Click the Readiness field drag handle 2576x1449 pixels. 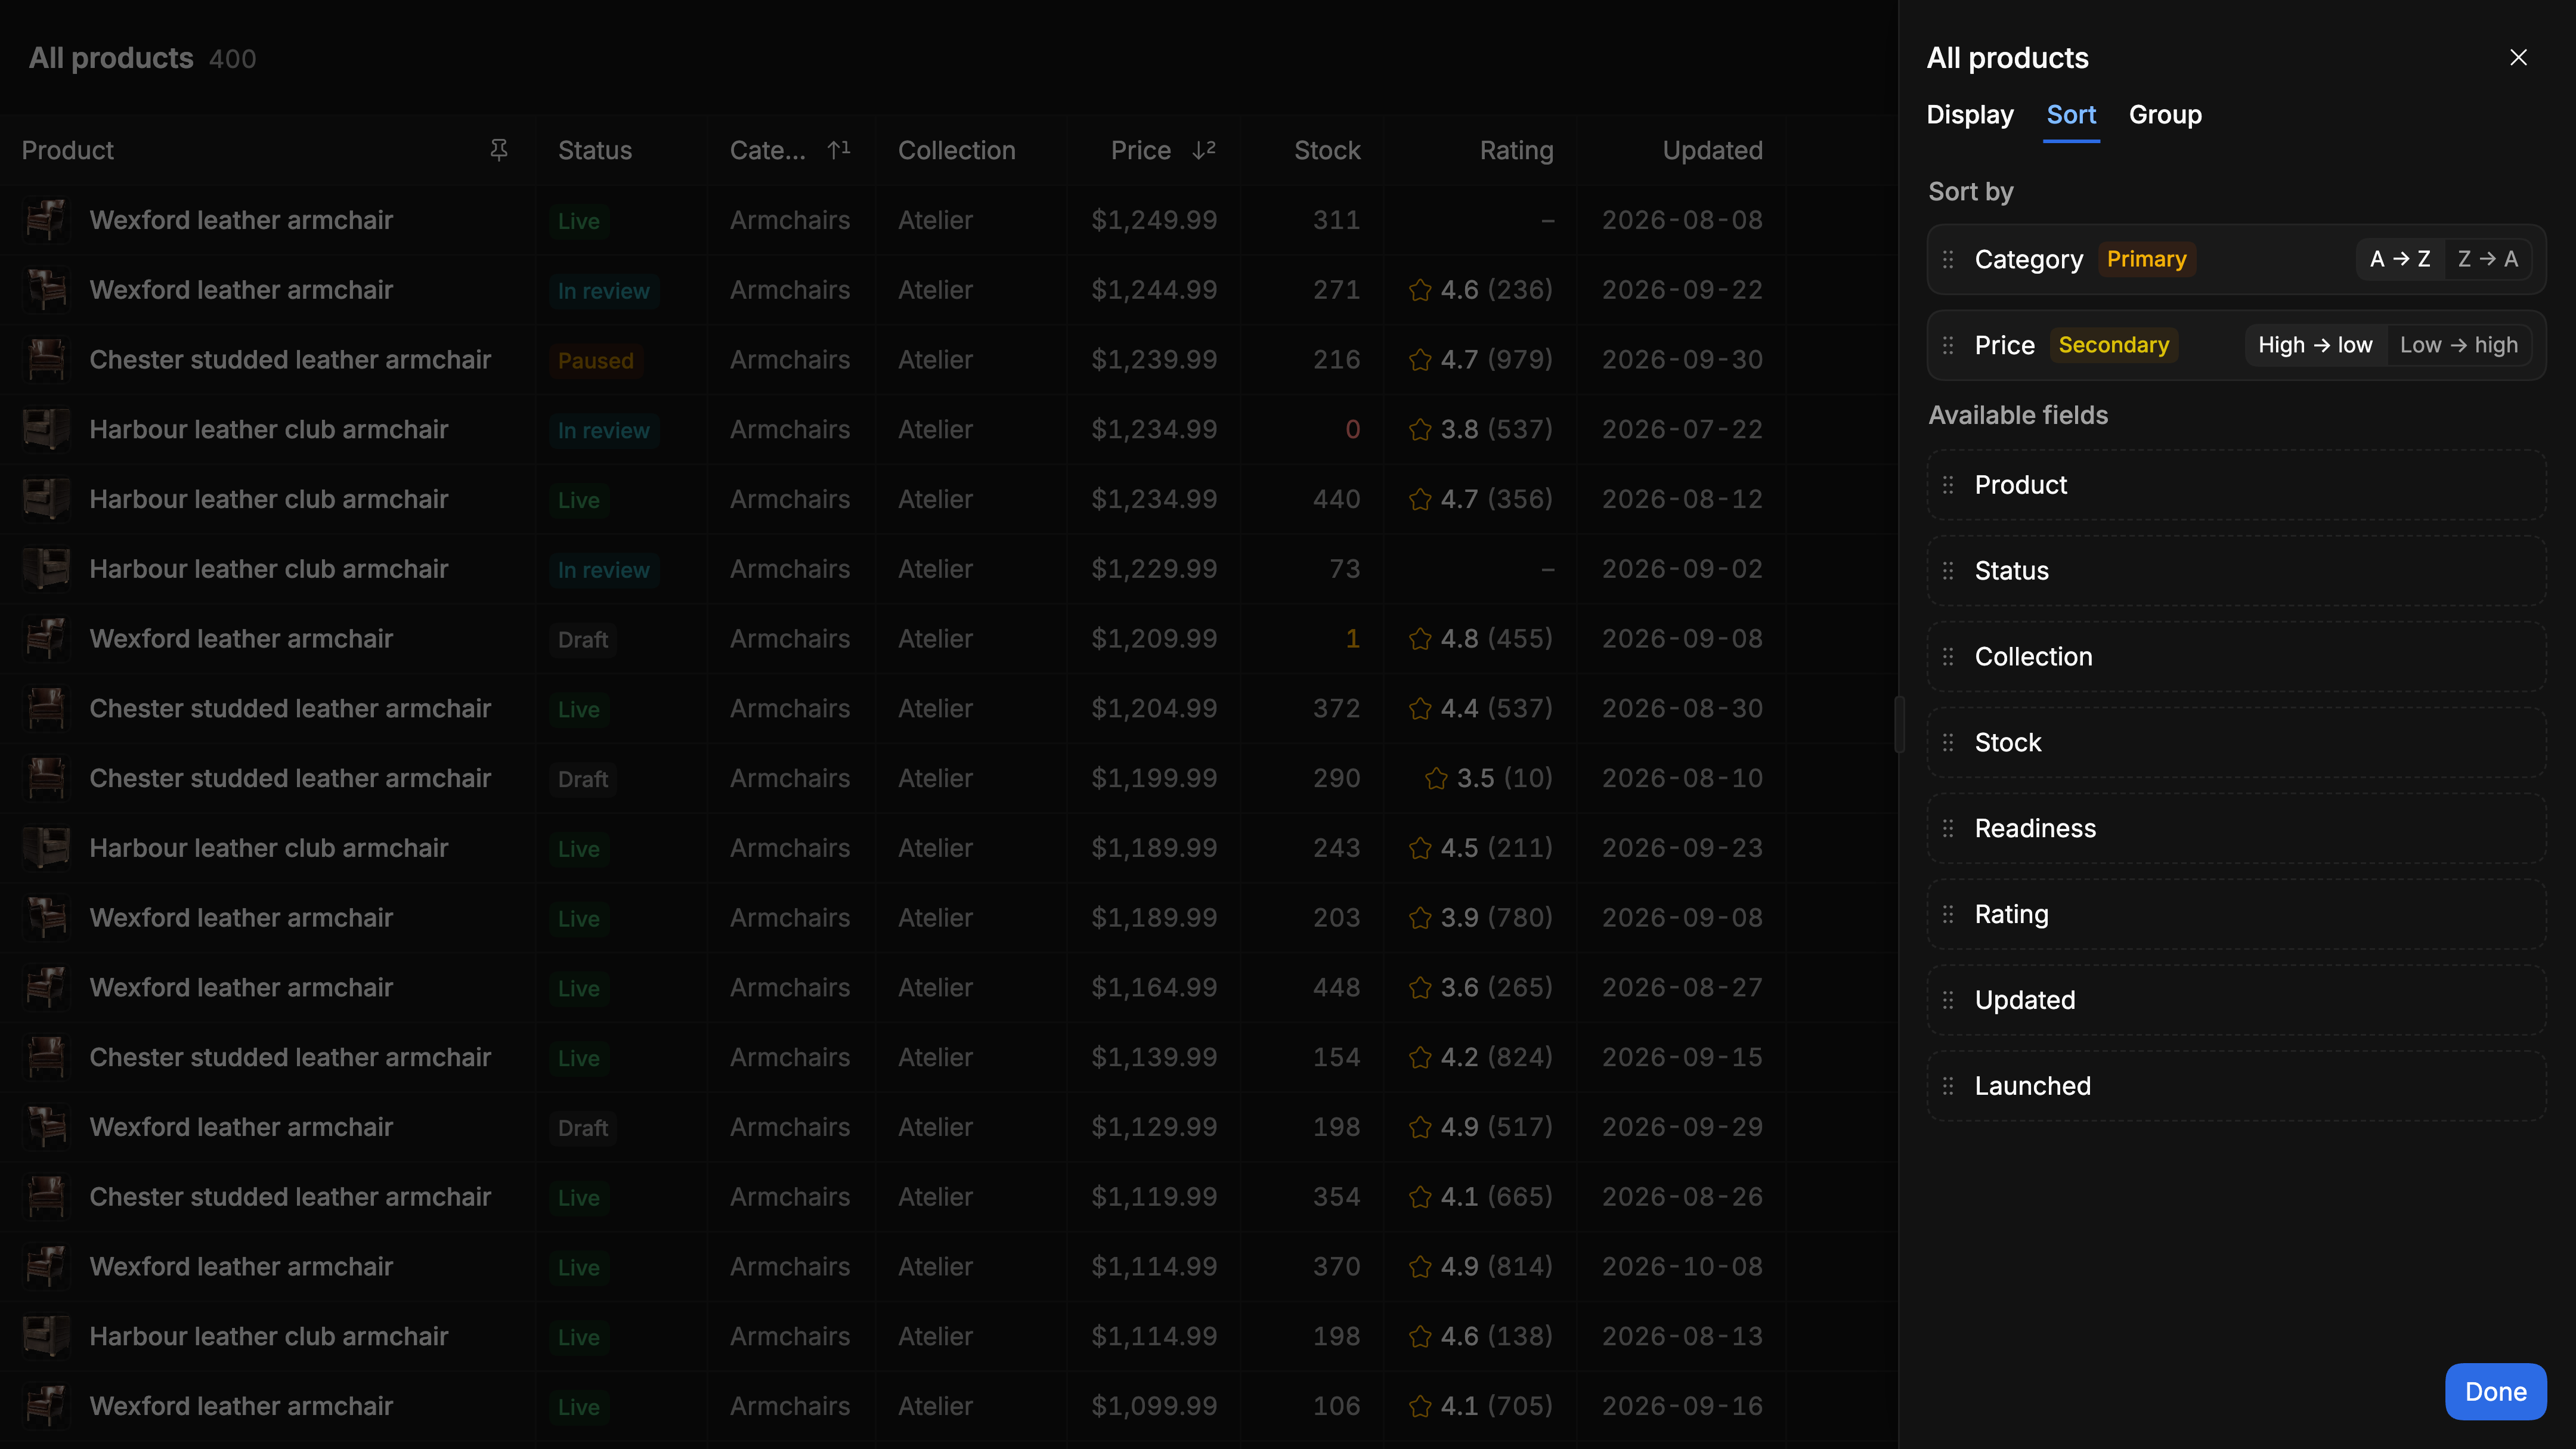(x=1948, y=829)
